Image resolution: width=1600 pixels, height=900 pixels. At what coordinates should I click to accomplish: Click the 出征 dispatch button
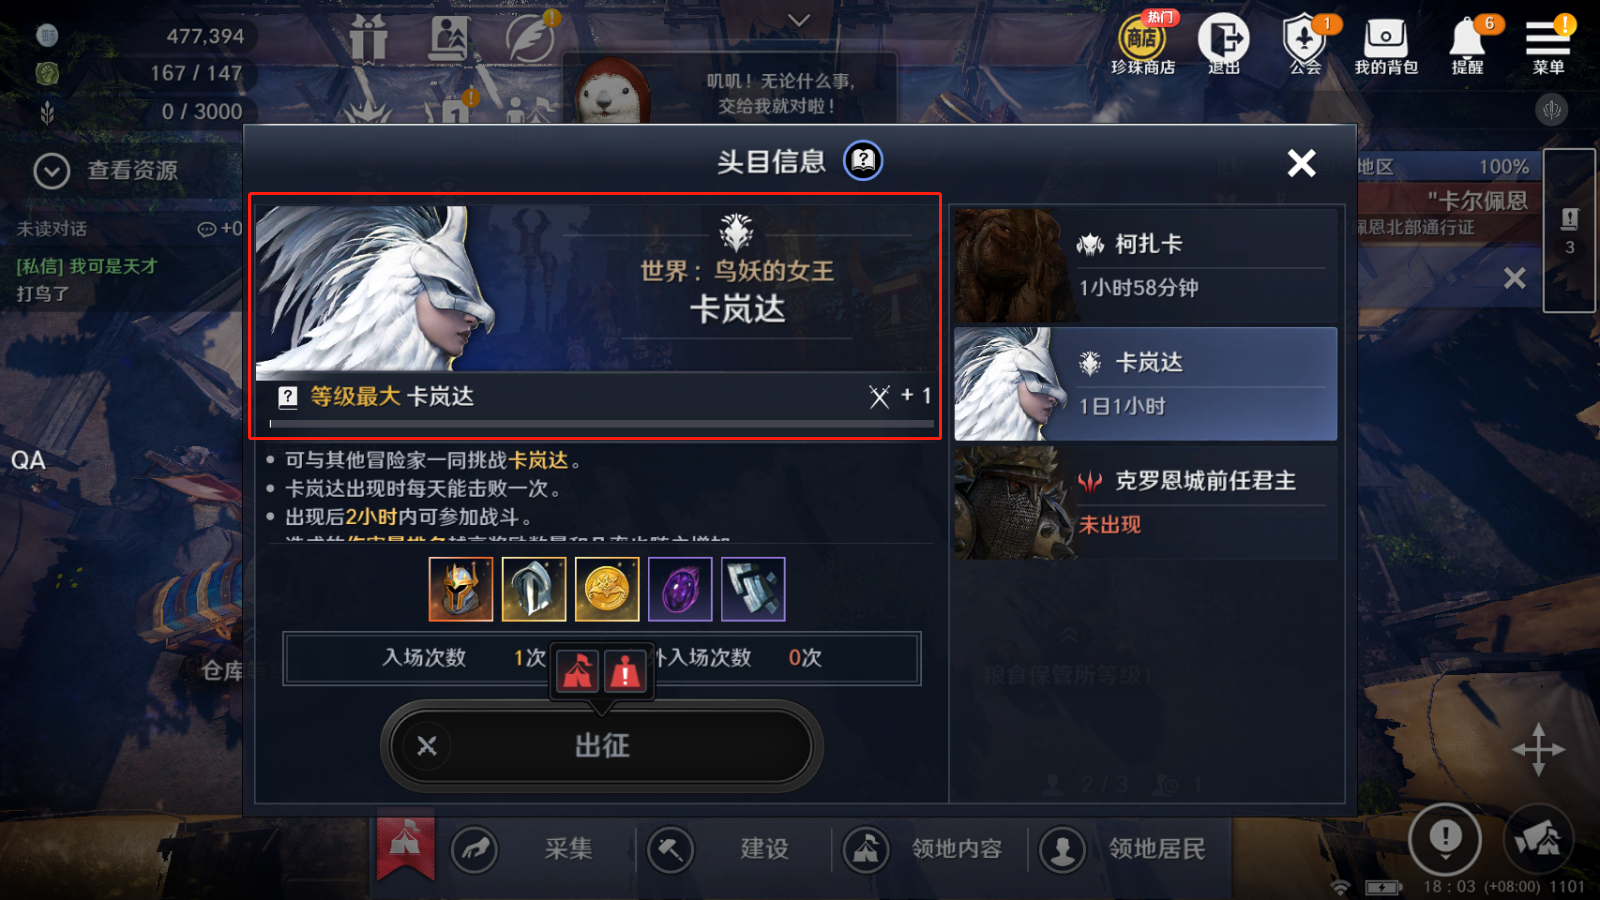pos(601,746)
